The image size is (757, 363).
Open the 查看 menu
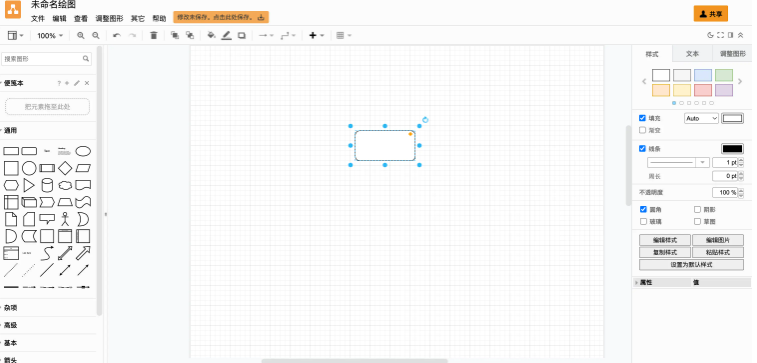point(81,19)
